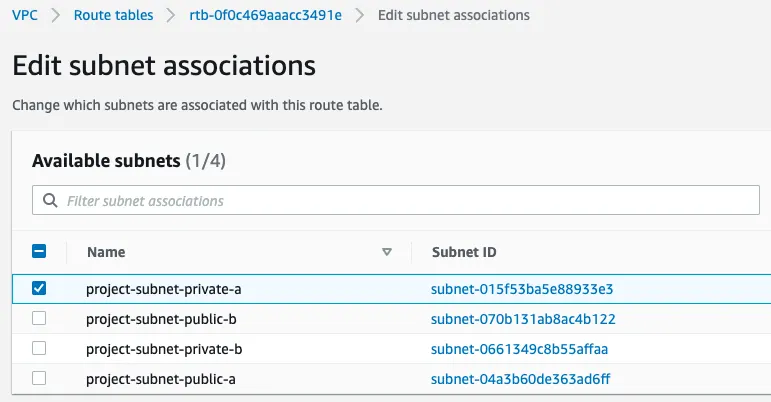Image resolution: width=771 pixels, height=402 pixels.
Task: Select the project-subnet-public-a name text
Action: point(161,379)
